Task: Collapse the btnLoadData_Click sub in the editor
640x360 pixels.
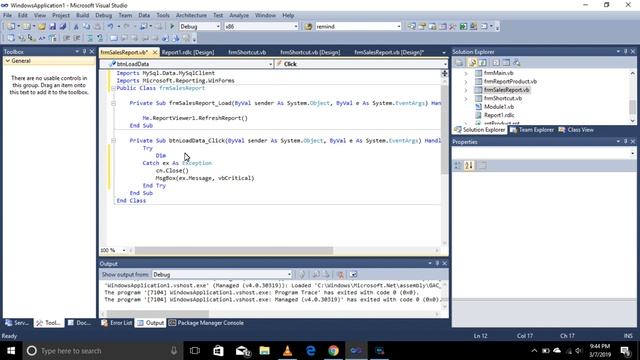Action: [x=113, y=140]
